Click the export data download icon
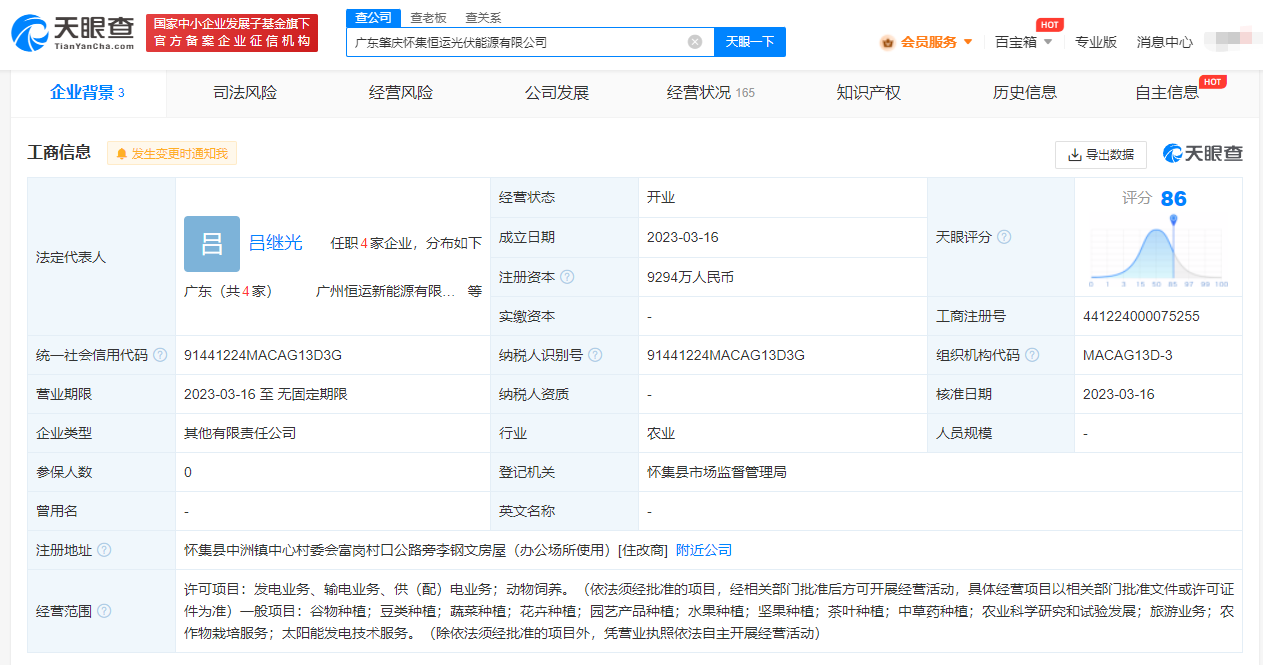1263x665 pixels. coord(1075,155)
